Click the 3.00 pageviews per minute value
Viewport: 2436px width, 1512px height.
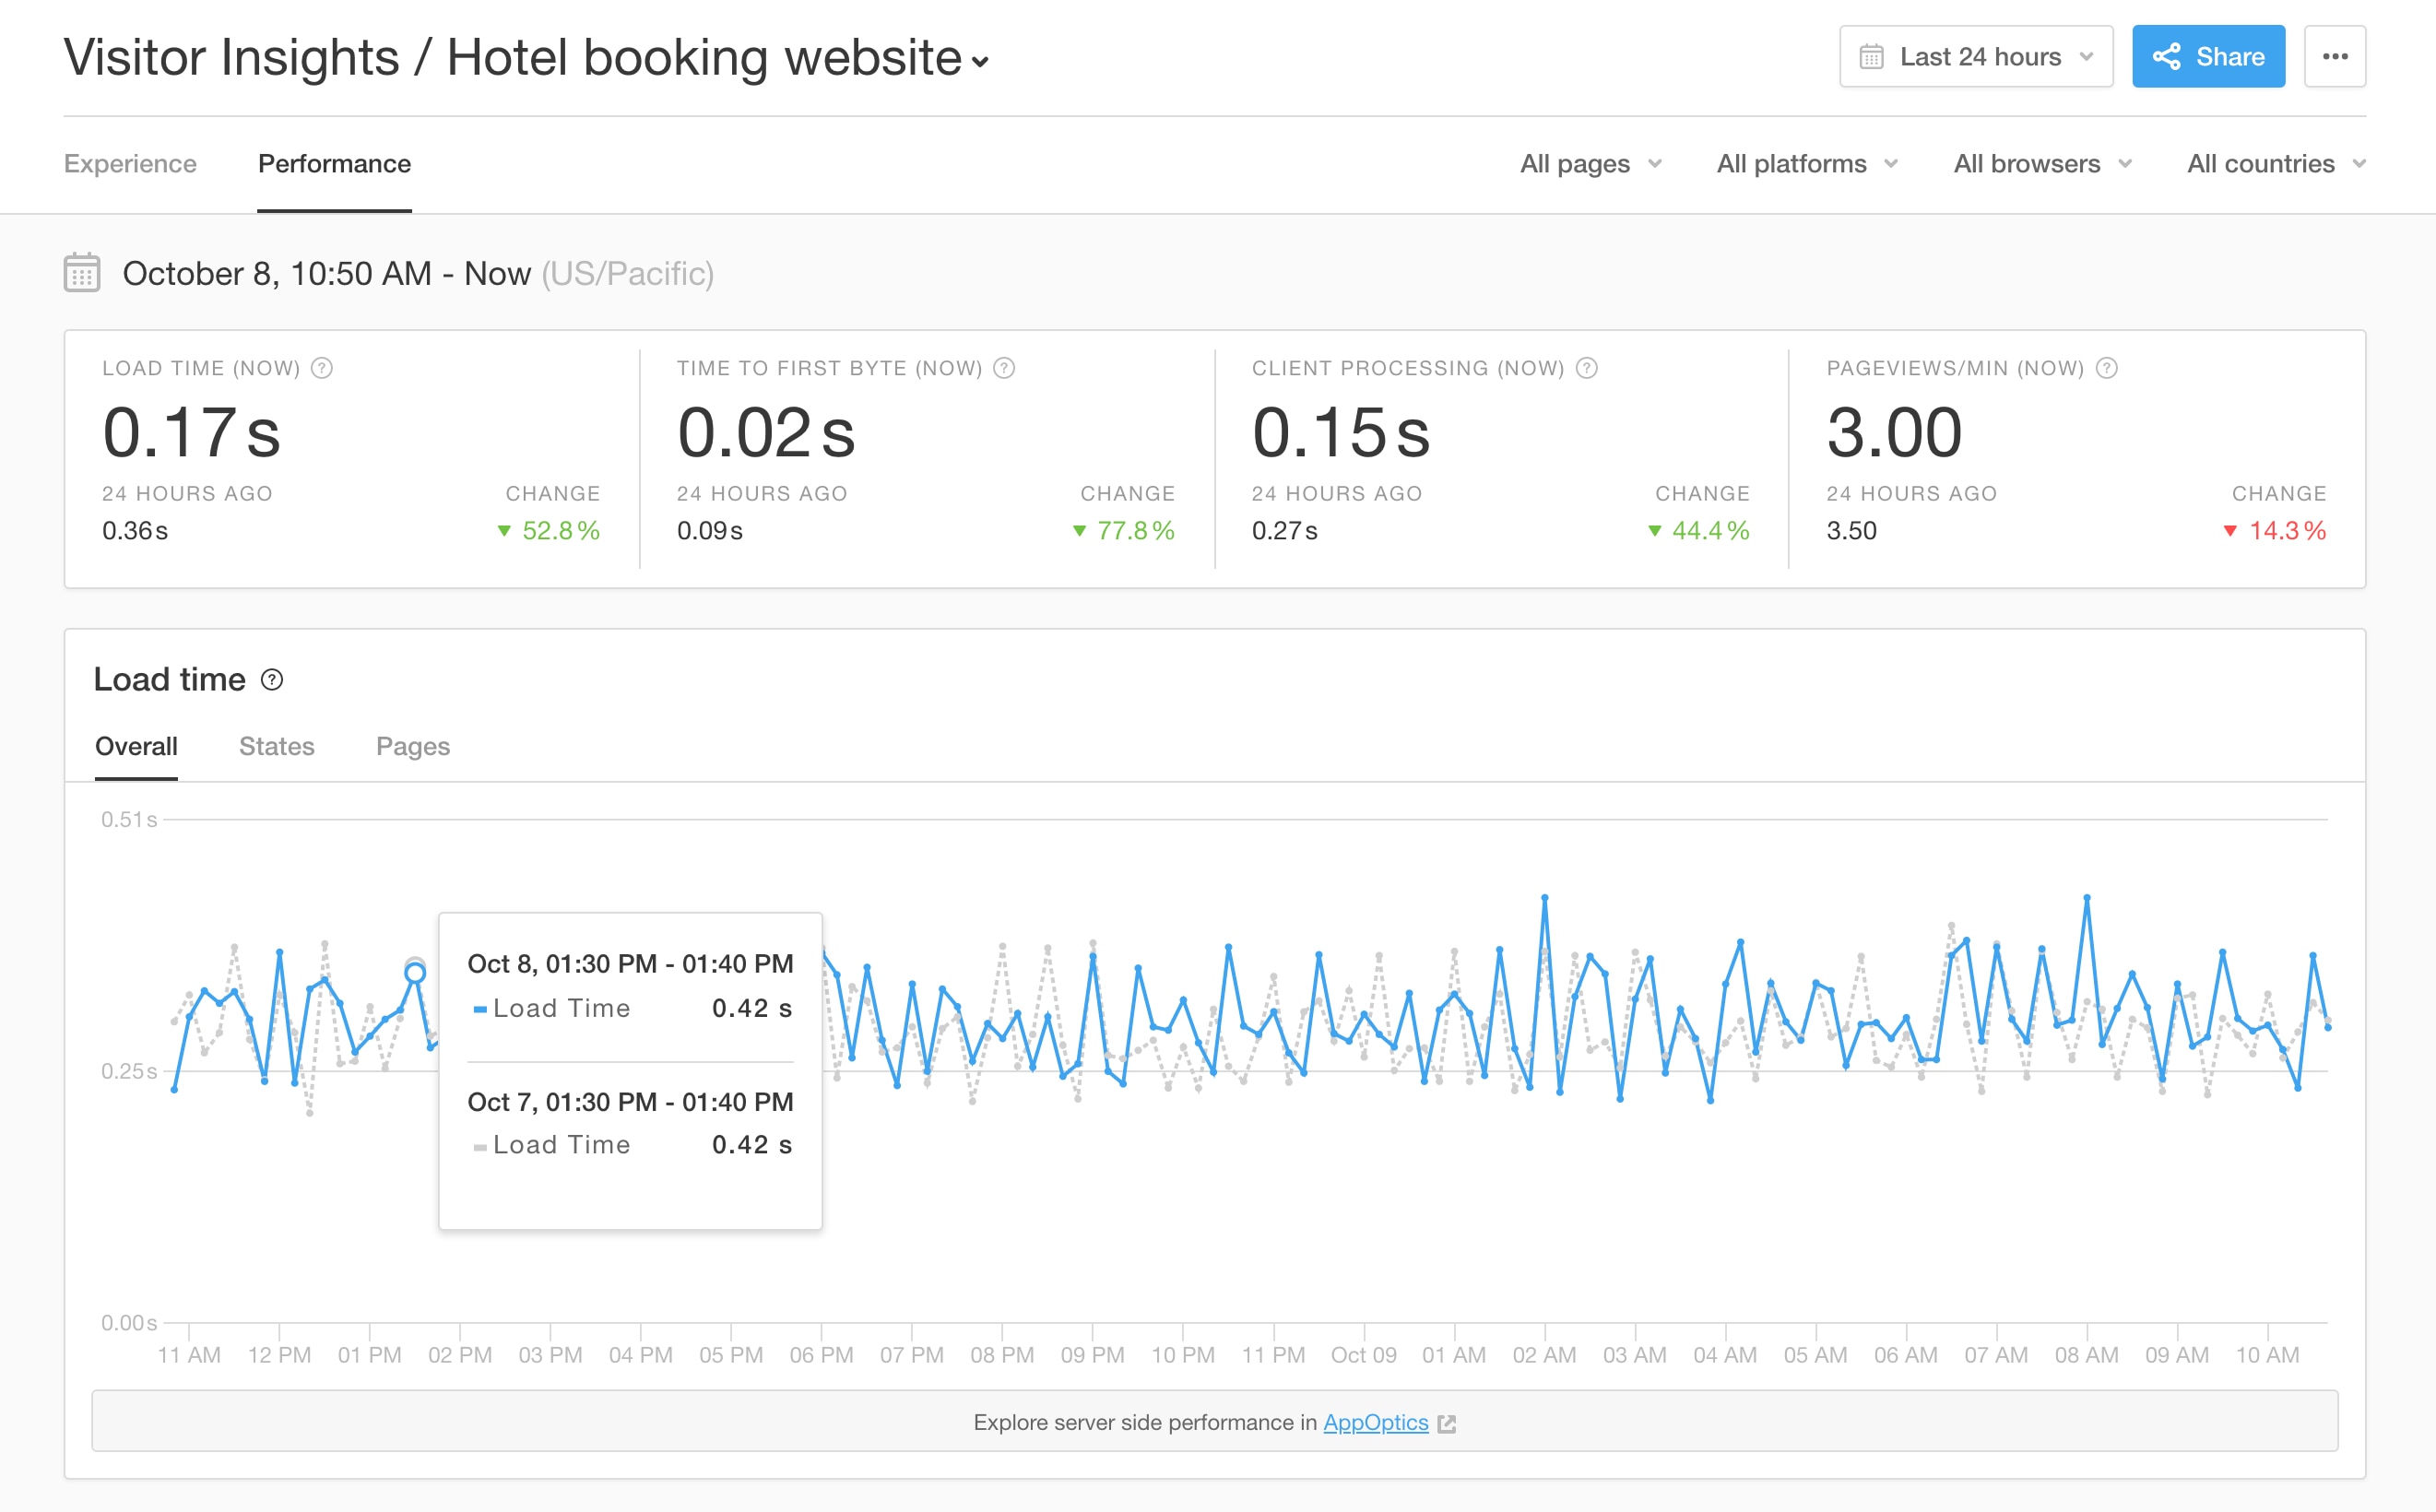1895,433
